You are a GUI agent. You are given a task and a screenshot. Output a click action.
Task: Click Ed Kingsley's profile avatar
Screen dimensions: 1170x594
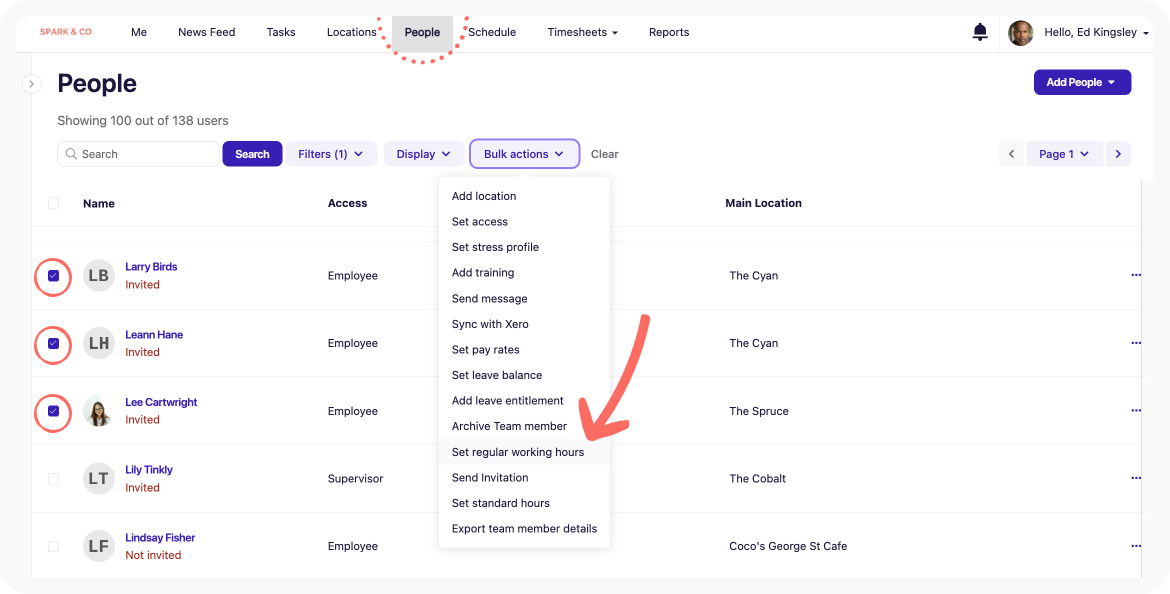[x=1020, y=33]
